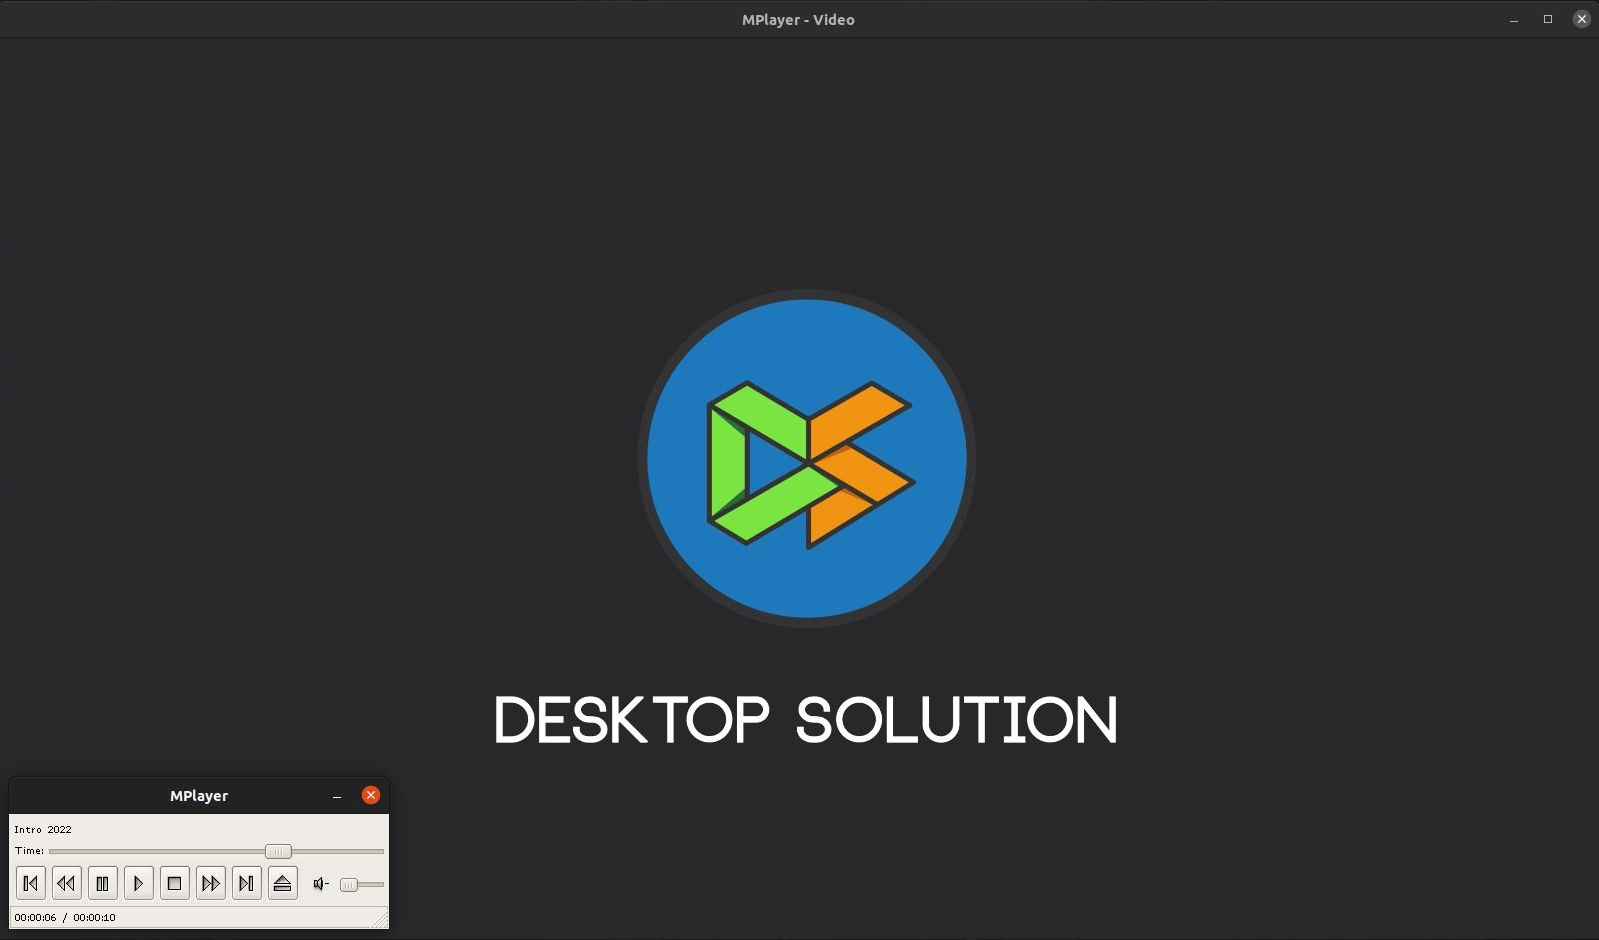Viewport: 1599px width, 940px height.
Task: Click the Time seek slider handle
Action: 278,851
